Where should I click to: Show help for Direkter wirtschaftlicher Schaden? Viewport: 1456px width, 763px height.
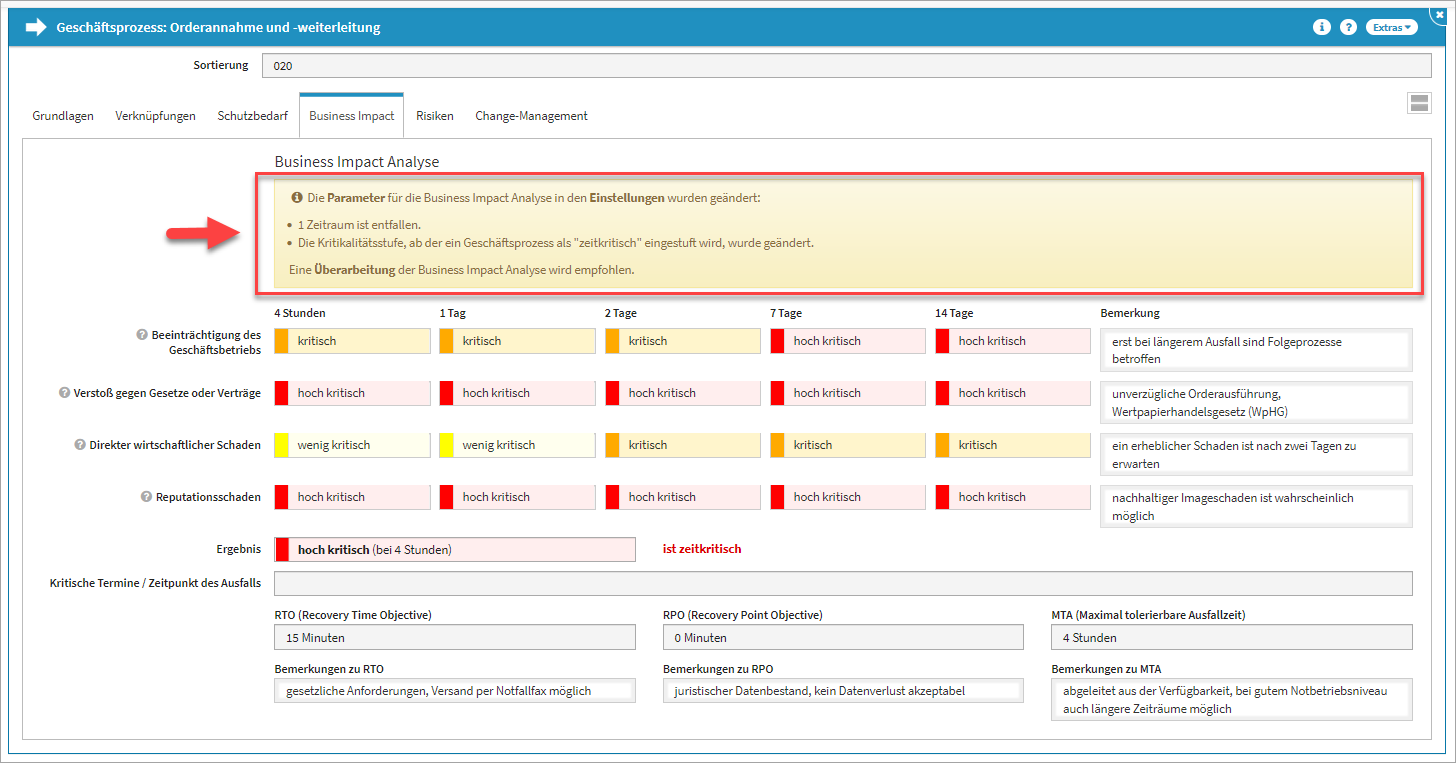click(x=81, y=445)
